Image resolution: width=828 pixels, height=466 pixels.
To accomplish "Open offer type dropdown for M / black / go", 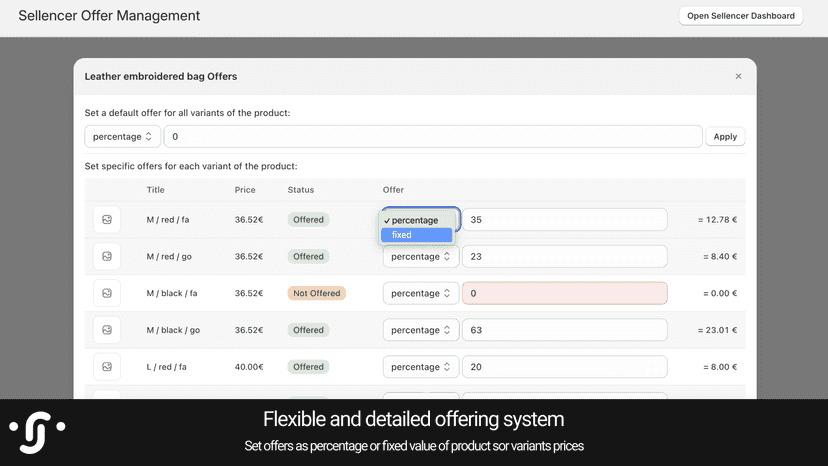I will click(421, 330).
